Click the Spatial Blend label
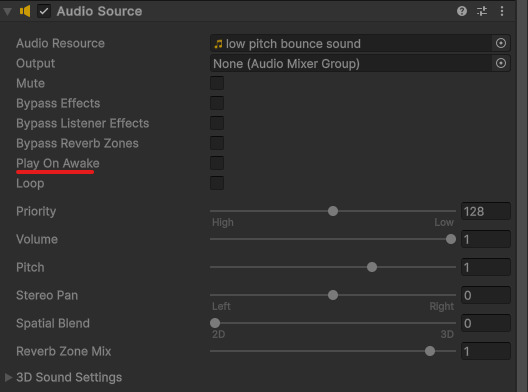The image size is (528, 392). (53, 323)
